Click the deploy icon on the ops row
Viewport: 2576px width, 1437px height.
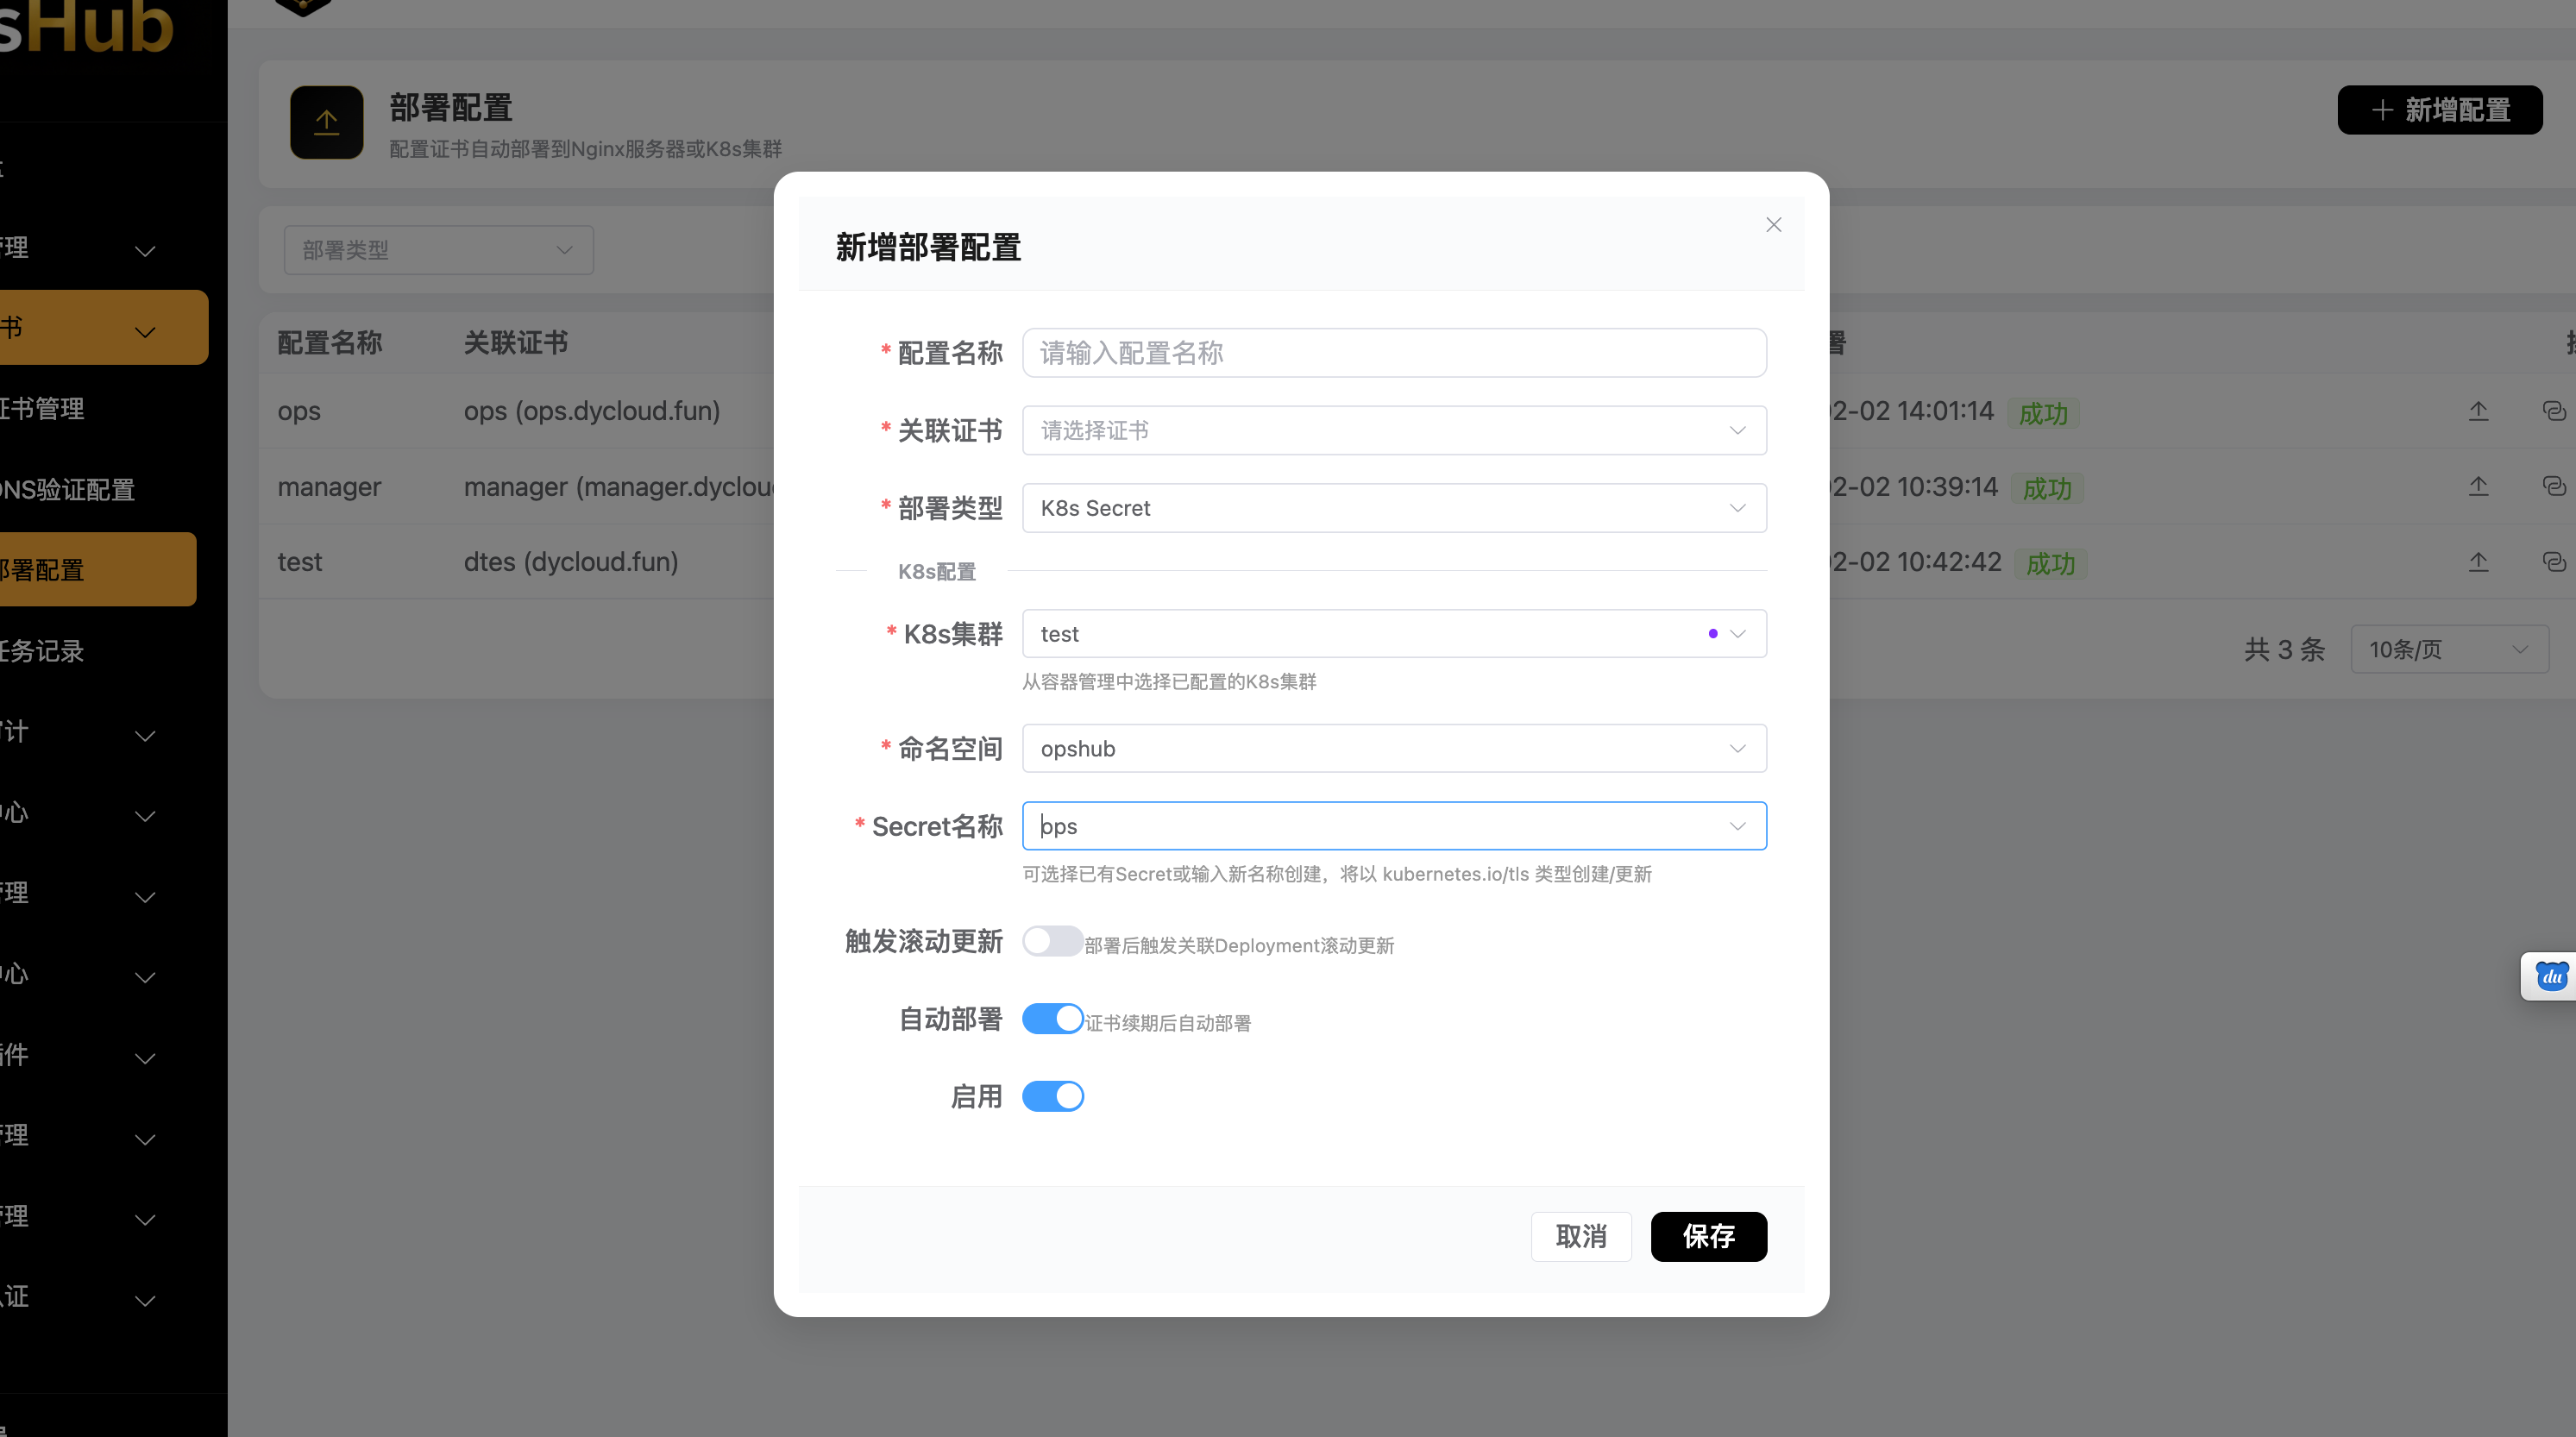tap(2479, 411)
